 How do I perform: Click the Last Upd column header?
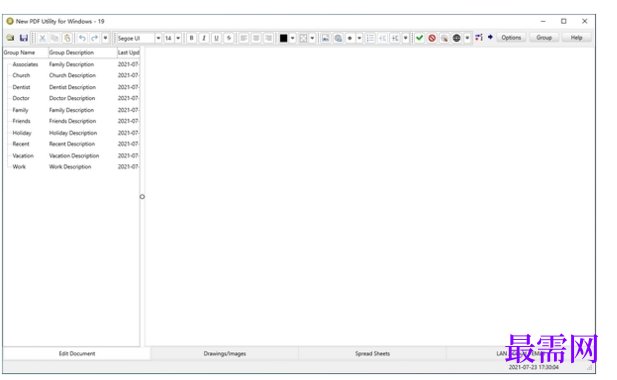click(128, 52)
